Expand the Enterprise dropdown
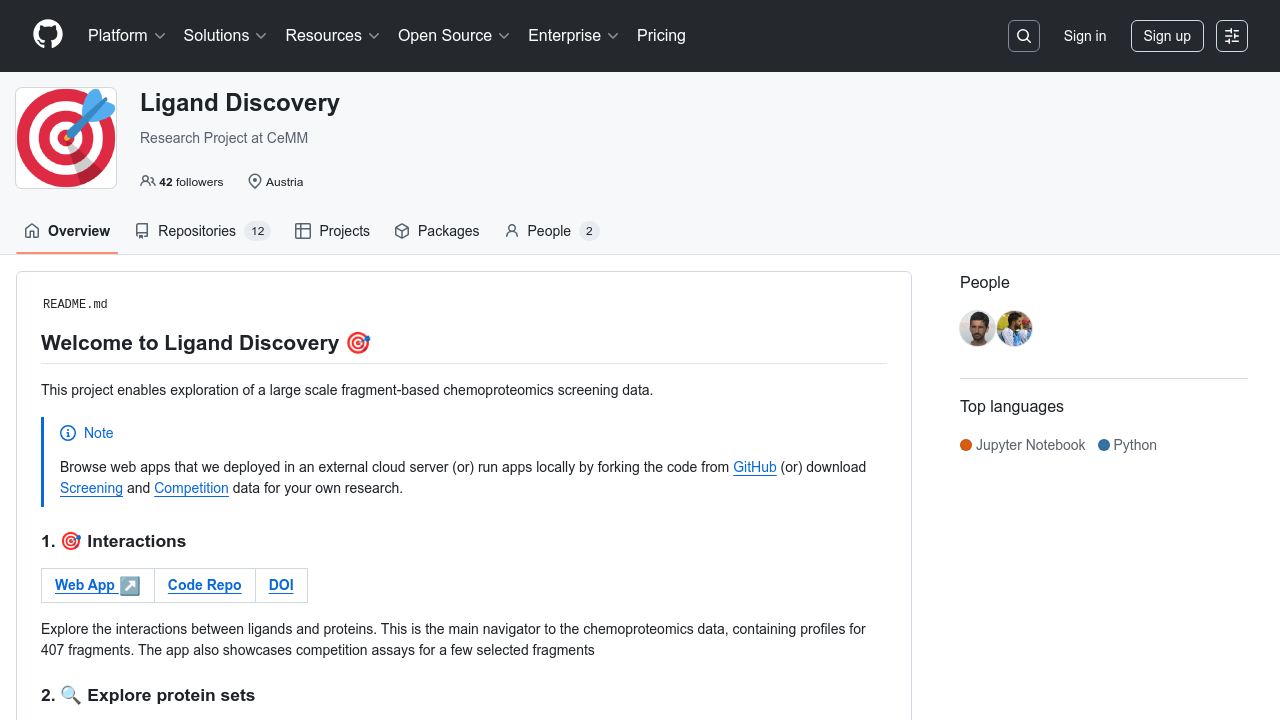The image size is (1280, 720). pos(573,36)
